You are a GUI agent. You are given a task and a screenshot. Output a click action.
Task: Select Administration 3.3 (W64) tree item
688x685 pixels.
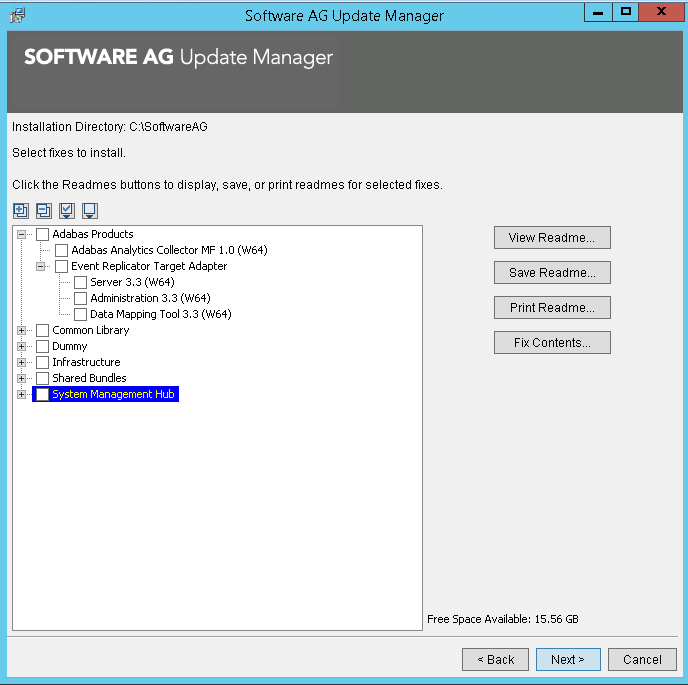point(149,298)
